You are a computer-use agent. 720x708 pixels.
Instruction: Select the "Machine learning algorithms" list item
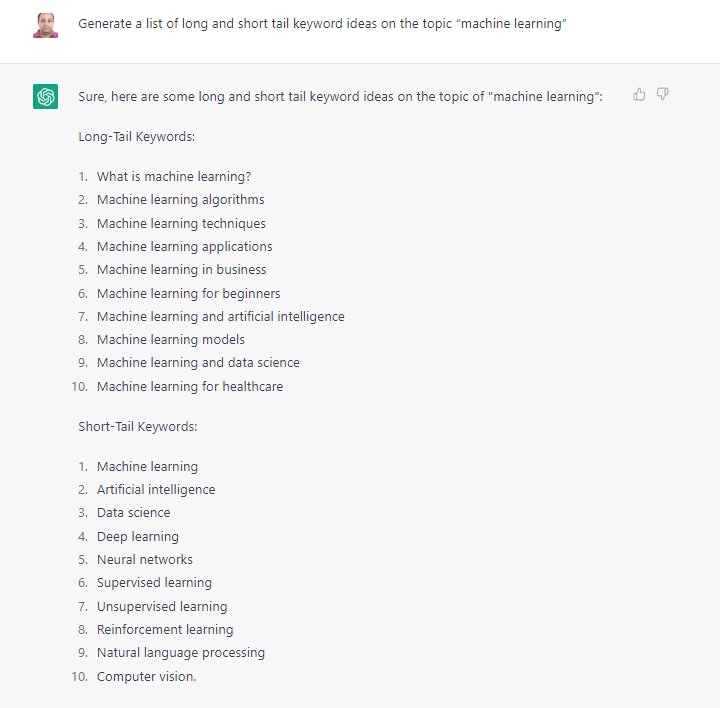click(x=181, y=200)
